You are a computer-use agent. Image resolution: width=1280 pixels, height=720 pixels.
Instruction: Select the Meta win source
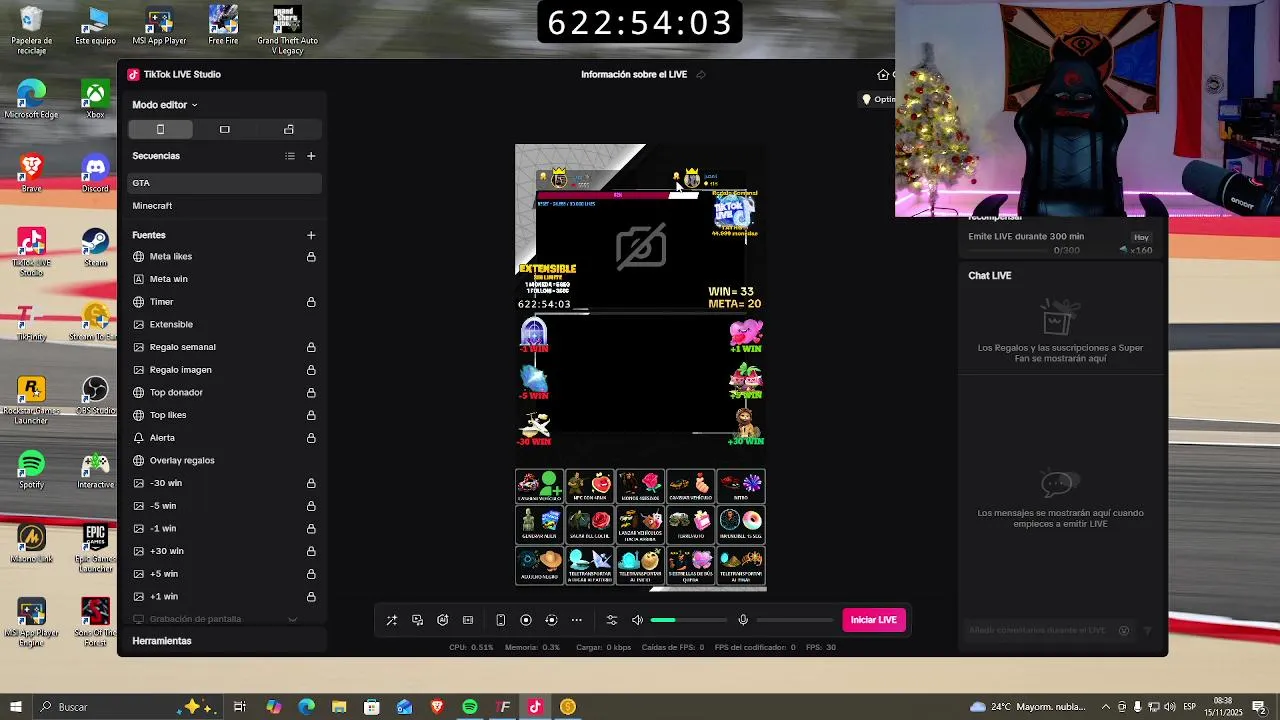coord(225,279)
